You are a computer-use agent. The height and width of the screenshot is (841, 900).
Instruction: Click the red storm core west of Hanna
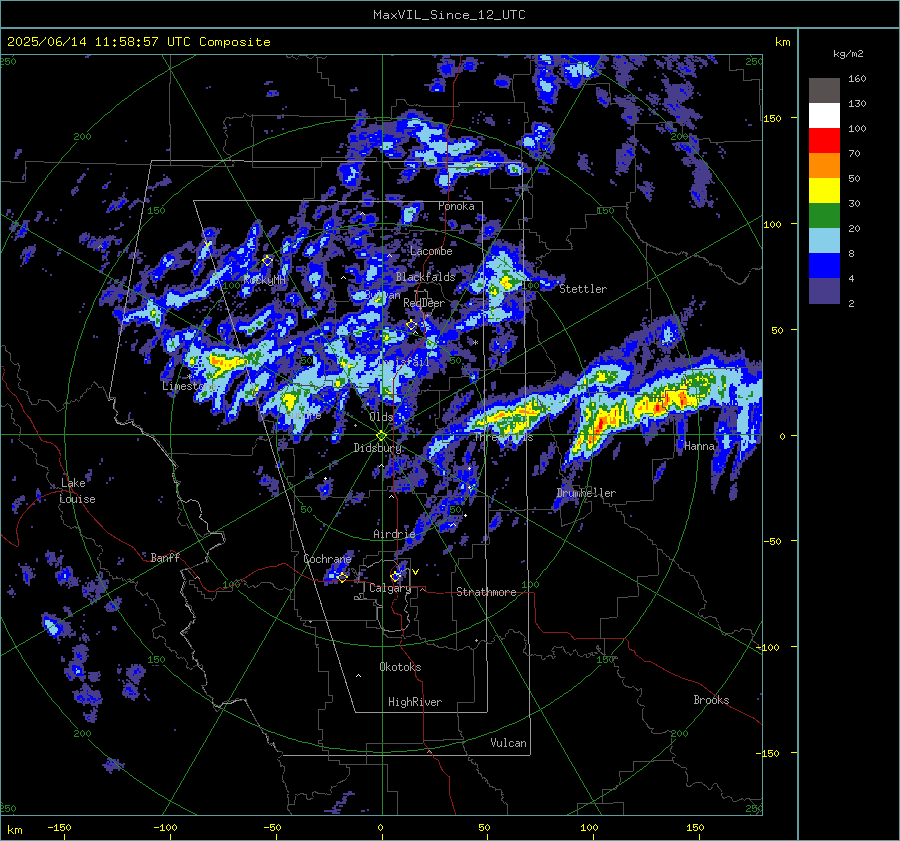pos(601,425)
